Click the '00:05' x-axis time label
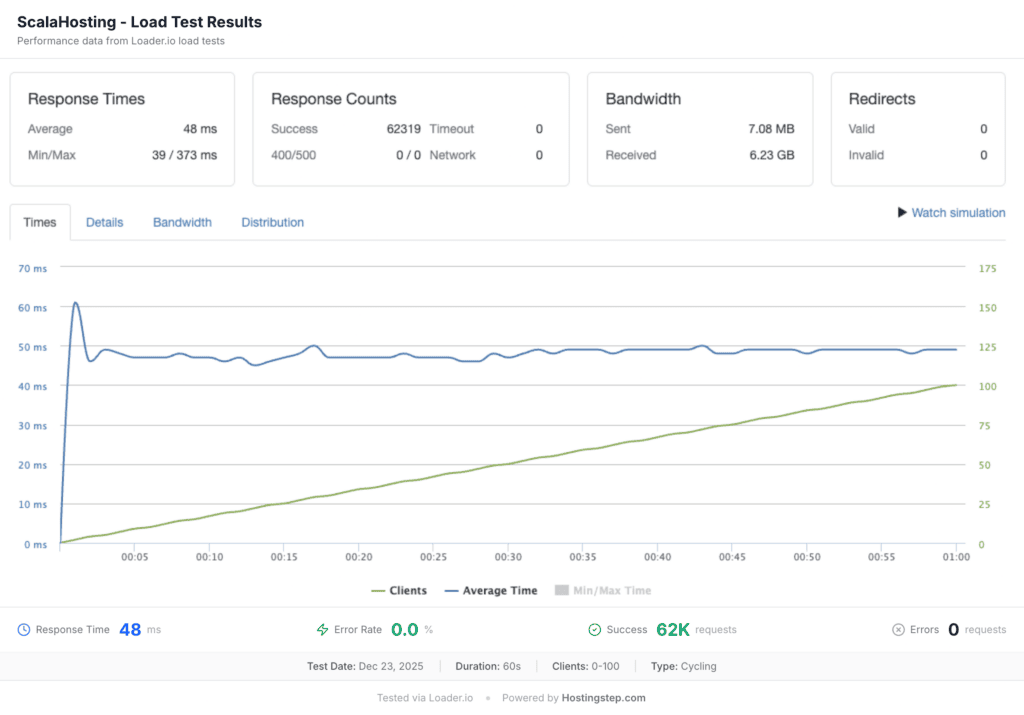Screen dimensions: 1024x715 click(135, 557)
